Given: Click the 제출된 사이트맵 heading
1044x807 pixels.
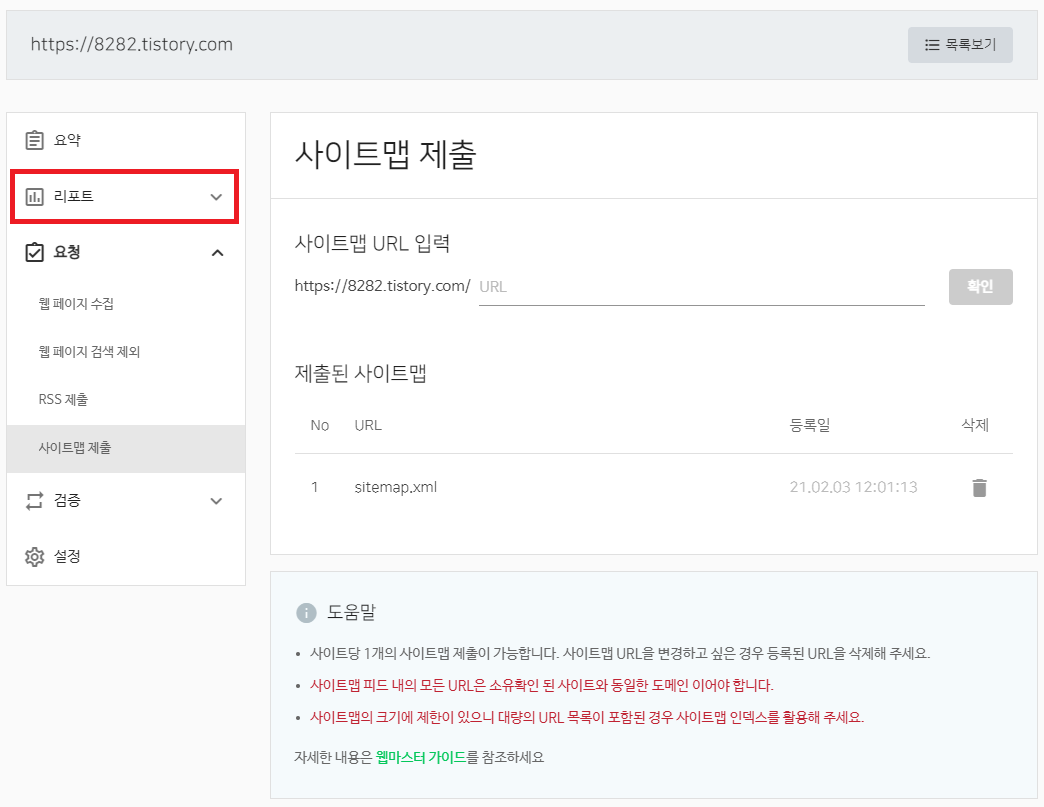Looking at the screenshot, I should tap(360, 374).
